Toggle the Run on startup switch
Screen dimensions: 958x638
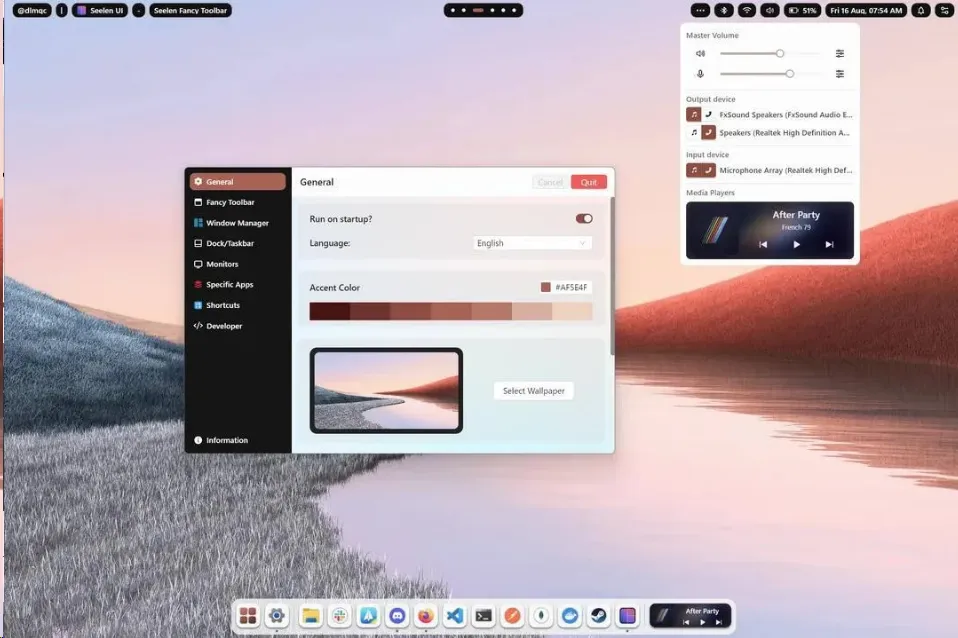pyautogui.click(x=583, y=219)
